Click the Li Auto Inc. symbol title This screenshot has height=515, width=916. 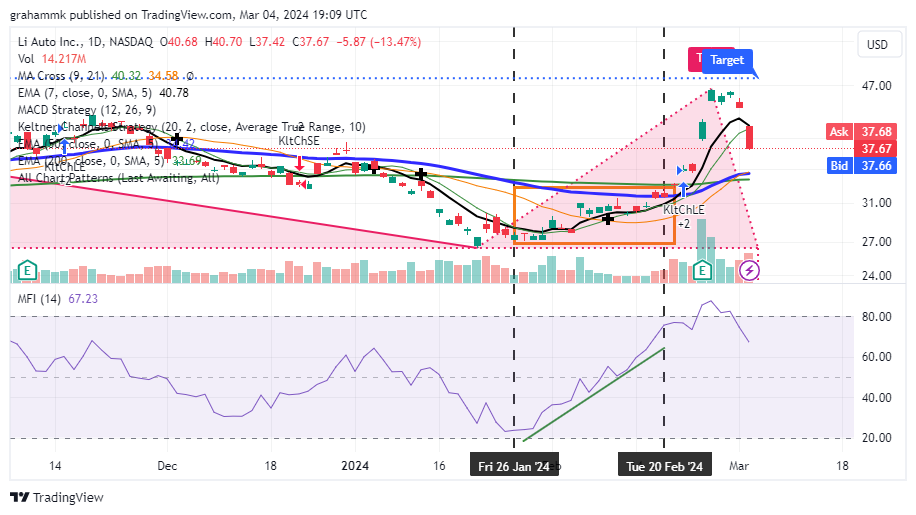(x=85, y=42)
